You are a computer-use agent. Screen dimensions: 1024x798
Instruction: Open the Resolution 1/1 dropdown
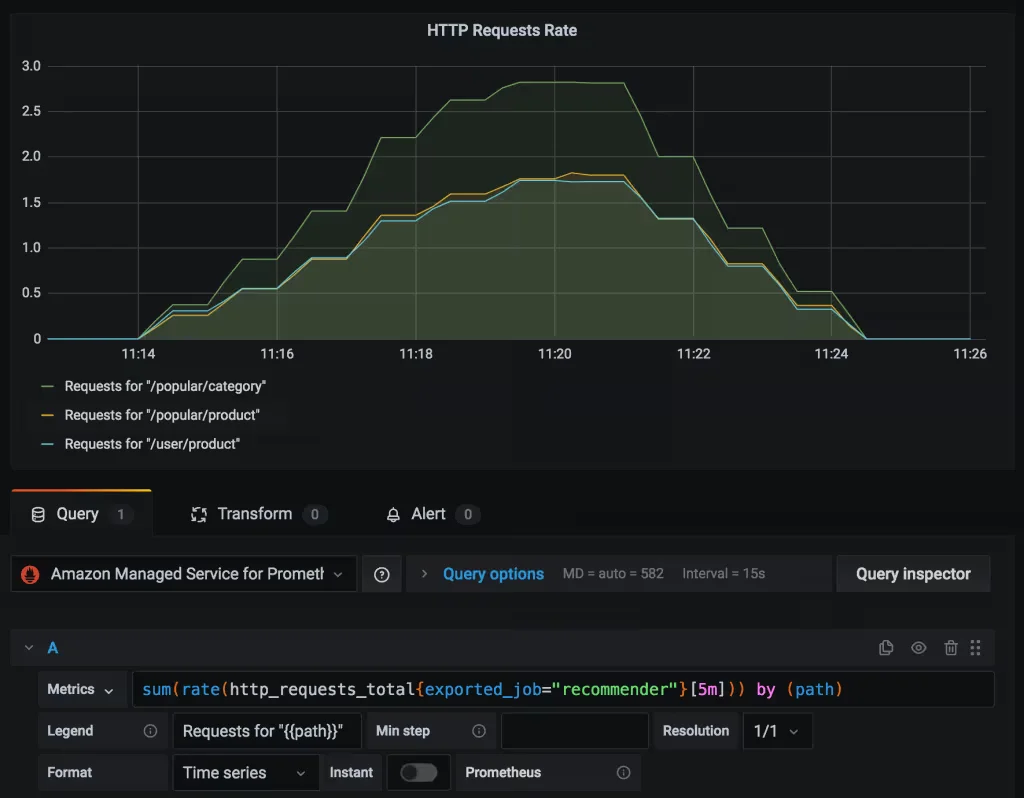tap(778, 730)
